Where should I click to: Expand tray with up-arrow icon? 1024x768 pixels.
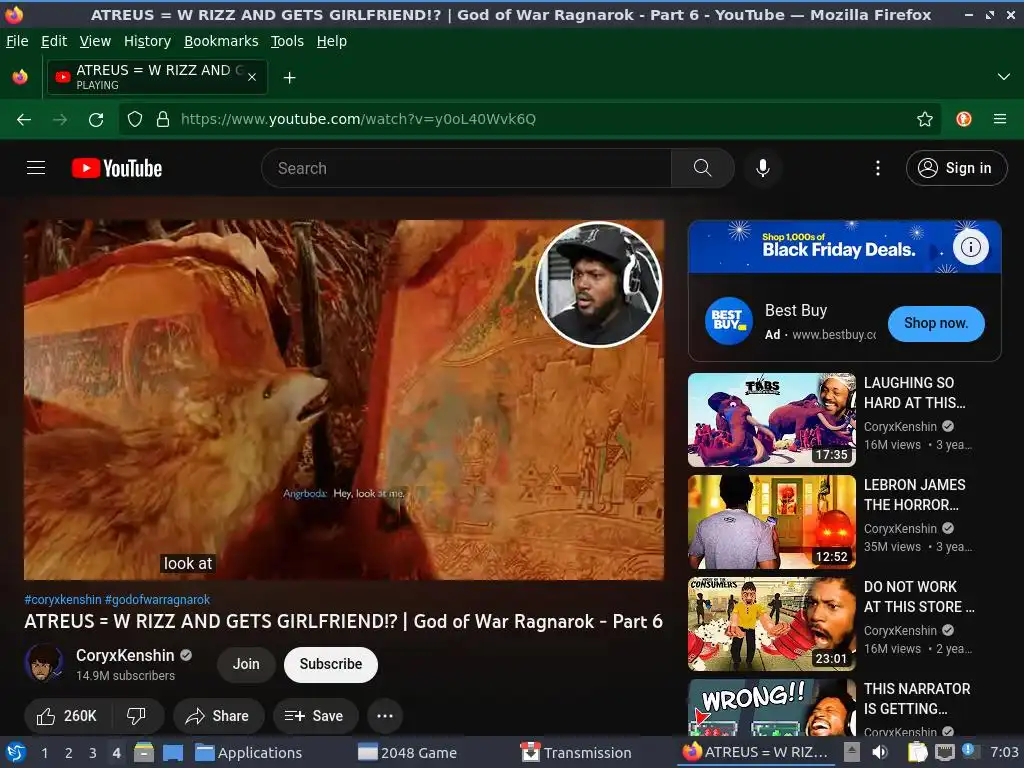click(851, 752)
